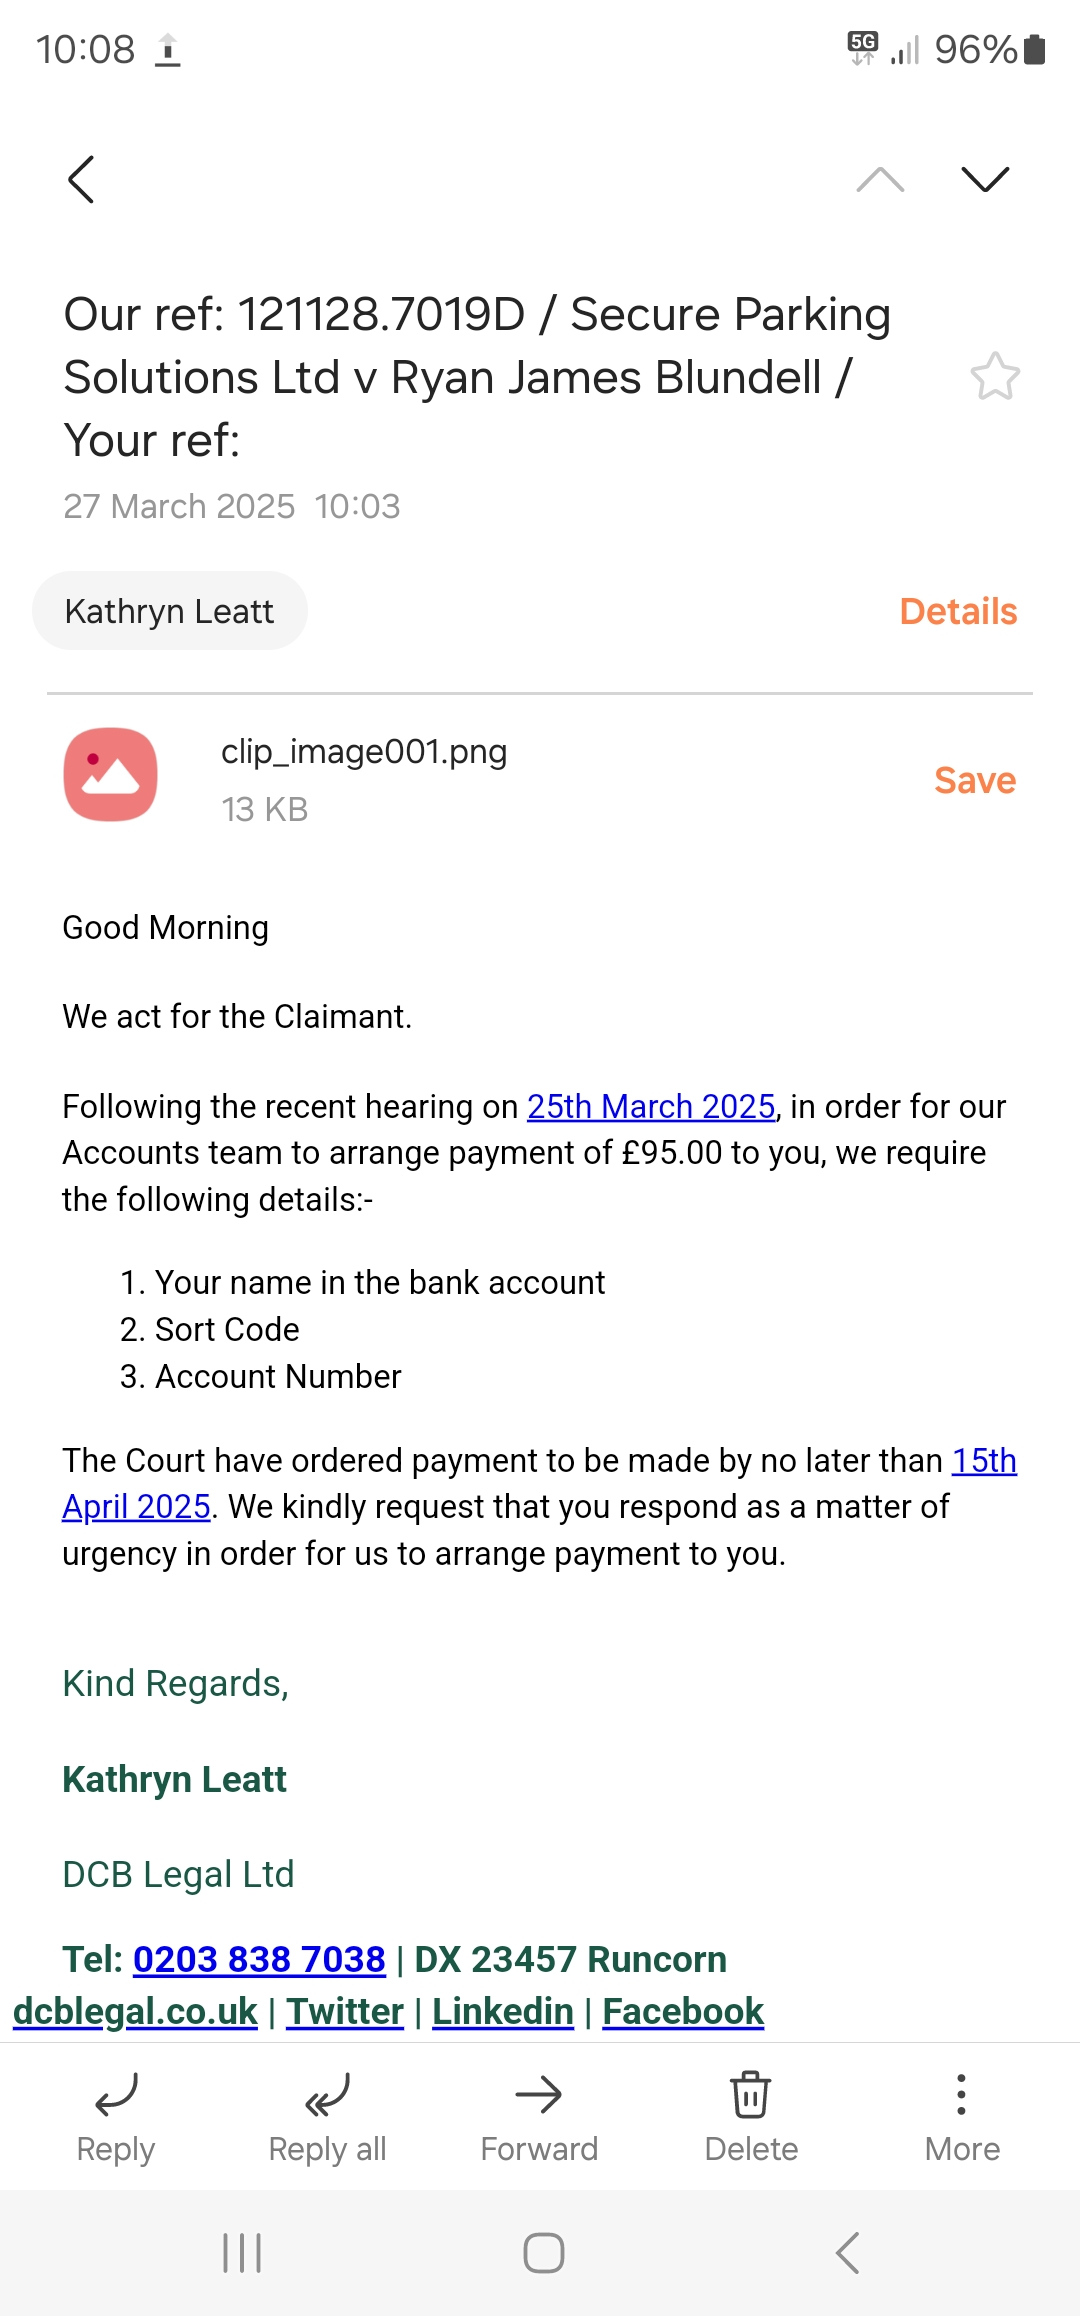1080x2316 pixels.
Task: Save the clip_image001.png attachment
Action: (975, 780)
